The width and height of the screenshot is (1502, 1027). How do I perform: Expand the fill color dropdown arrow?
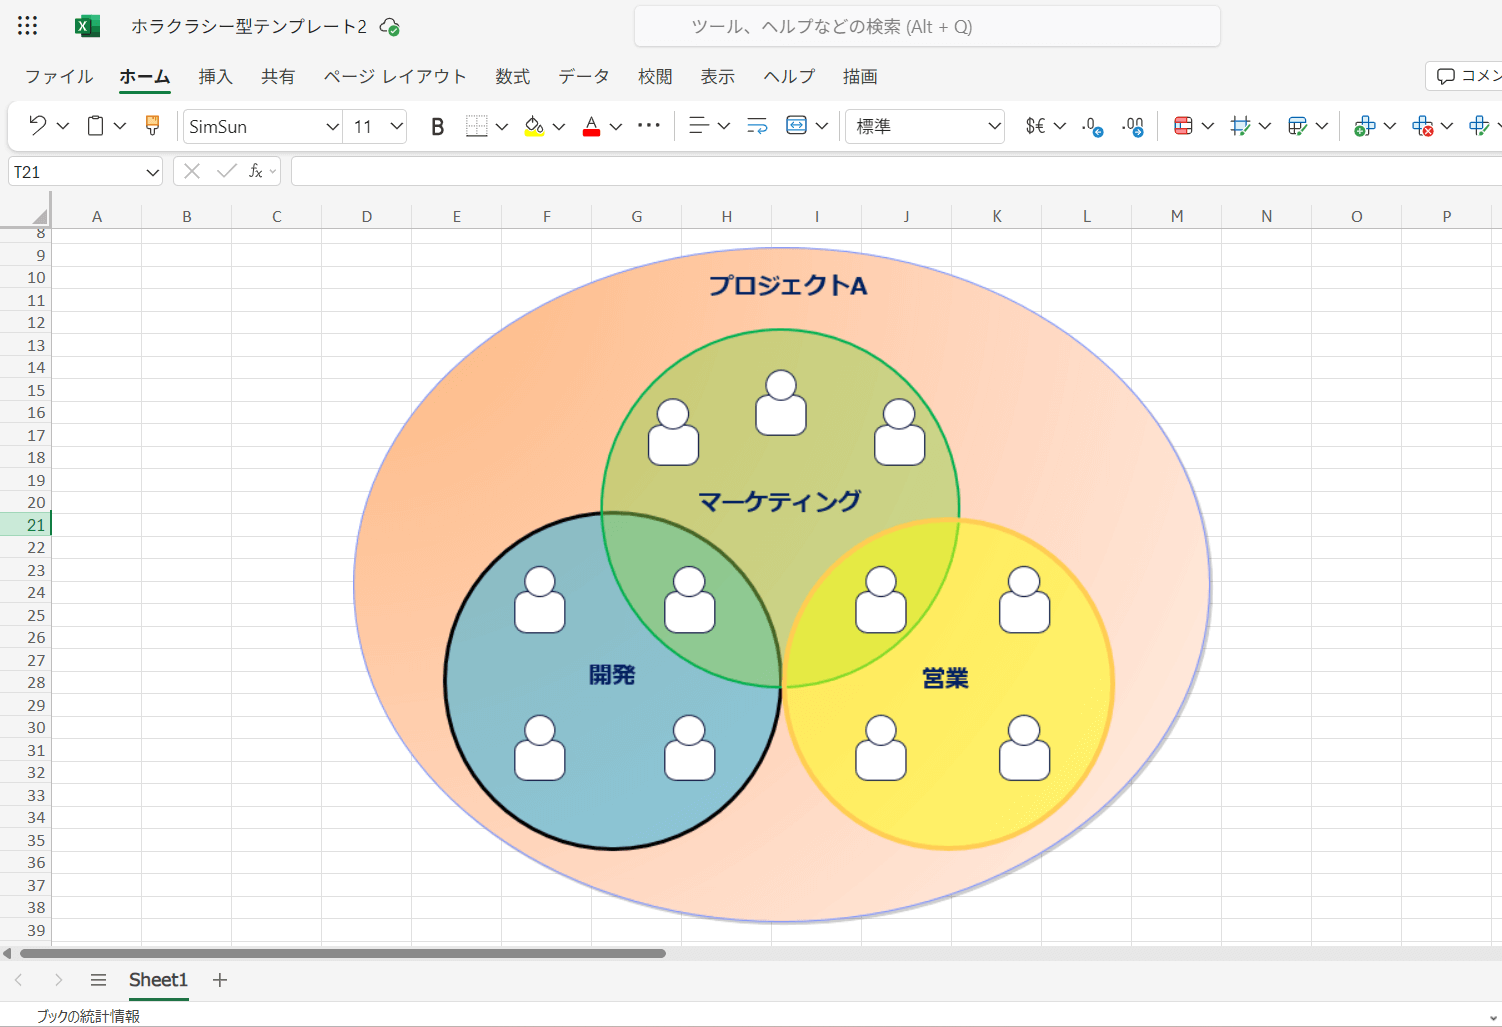pyautogui.click(x=559, y=127)
